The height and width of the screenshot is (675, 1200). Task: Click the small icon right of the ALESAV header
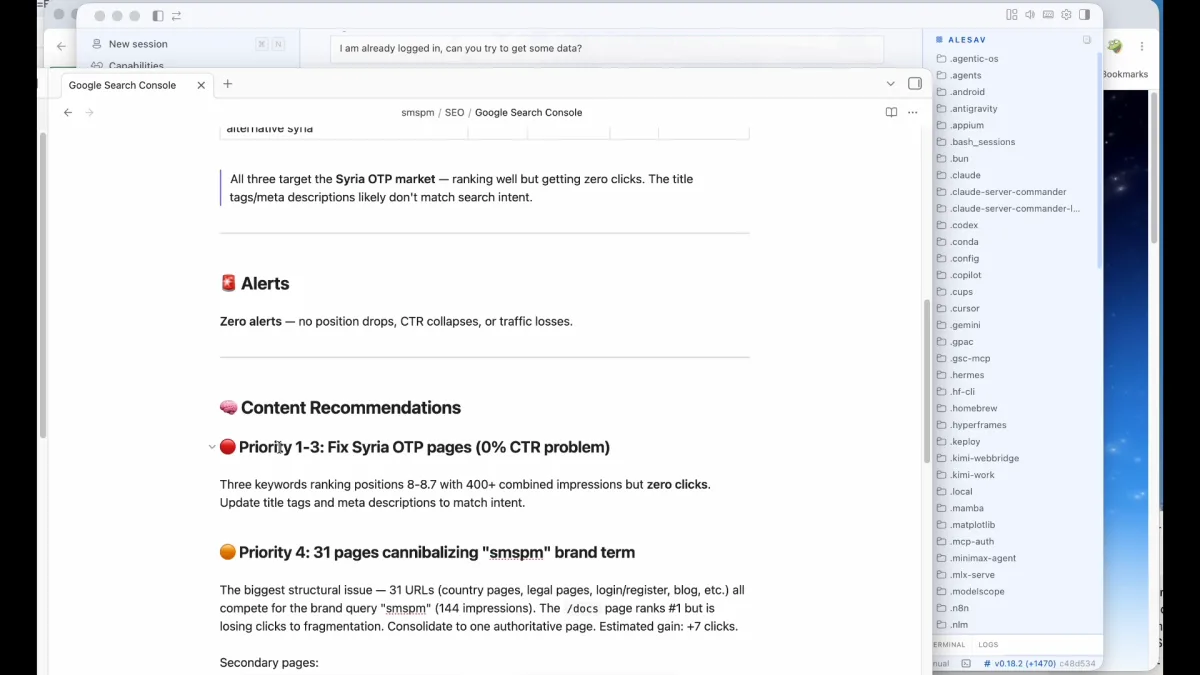coord(1087,40)
